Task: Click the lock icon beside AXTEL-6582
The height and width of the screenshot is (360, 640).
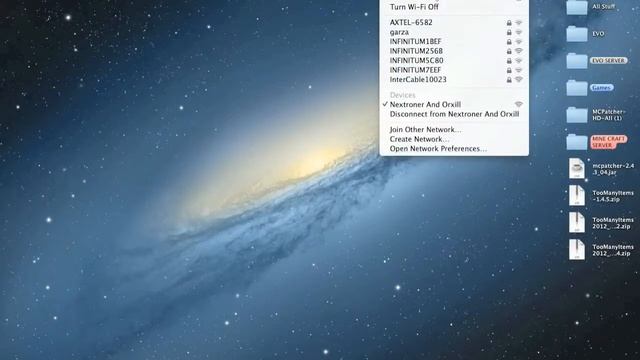Action: pyautogui.click(x=509, y=23)
